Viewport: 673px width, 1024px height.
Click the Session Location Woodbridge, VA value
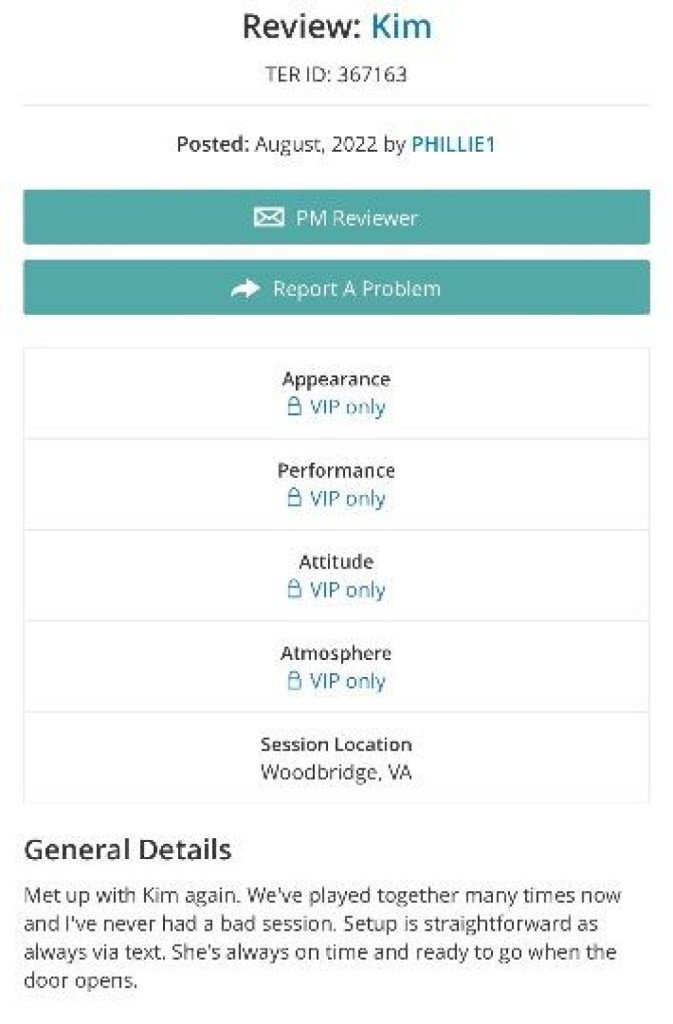[x=336, y=772]
